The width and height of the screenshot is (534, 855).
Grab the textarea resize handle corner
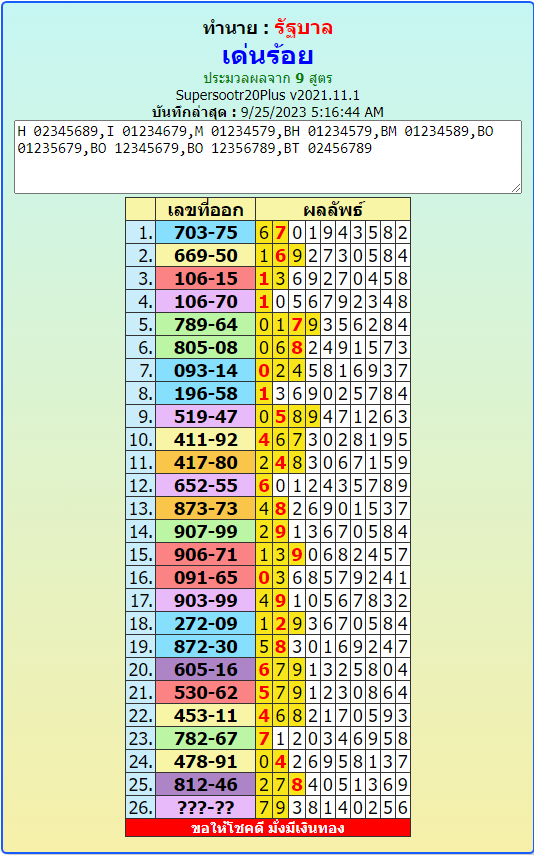pyautogui.click(x=516, y=188)
